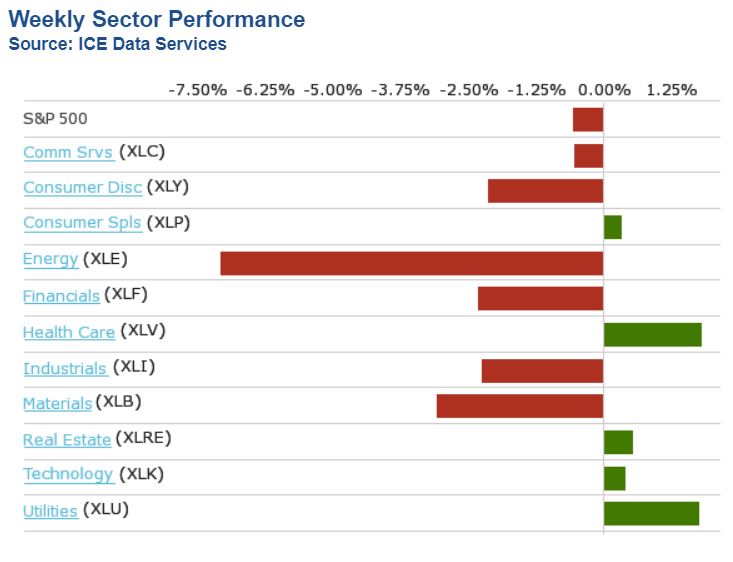The image size is (733, 562).
Task: Open the Health Care link
Action: pyautogui.click(x=69, y=332)
